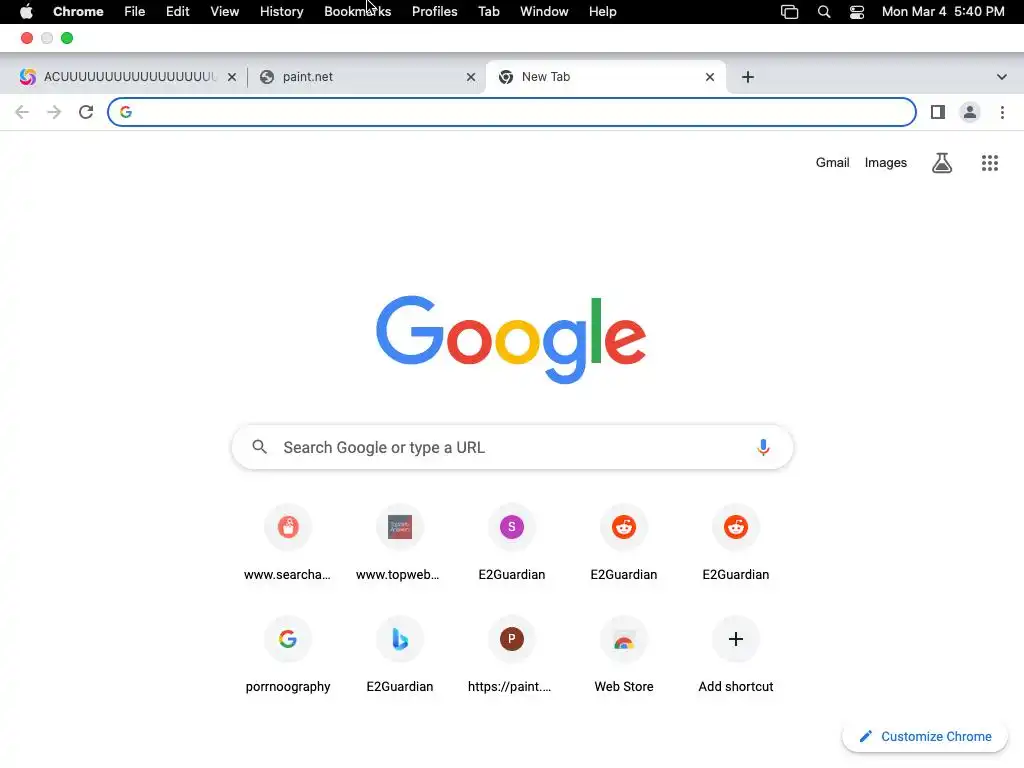Open macOS Spotlight search icon
The image size is (1024, 768).
[x=824, y=12]
